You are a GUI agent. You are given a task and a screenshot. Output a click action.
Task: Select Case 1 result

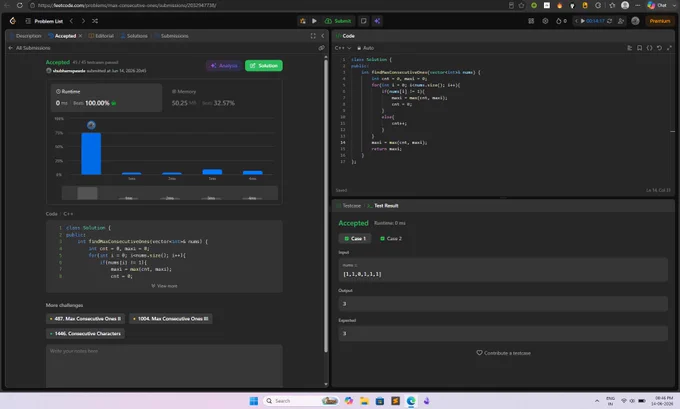[x=355, y=239]
